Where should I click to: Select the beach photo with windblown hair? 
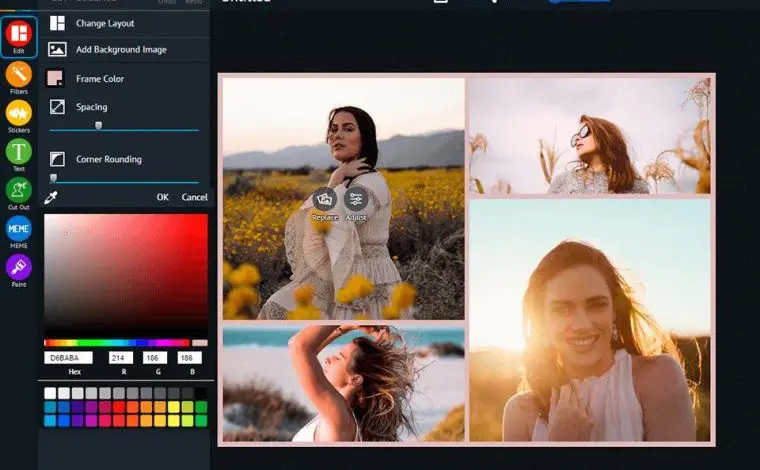(x=344, y=383)
